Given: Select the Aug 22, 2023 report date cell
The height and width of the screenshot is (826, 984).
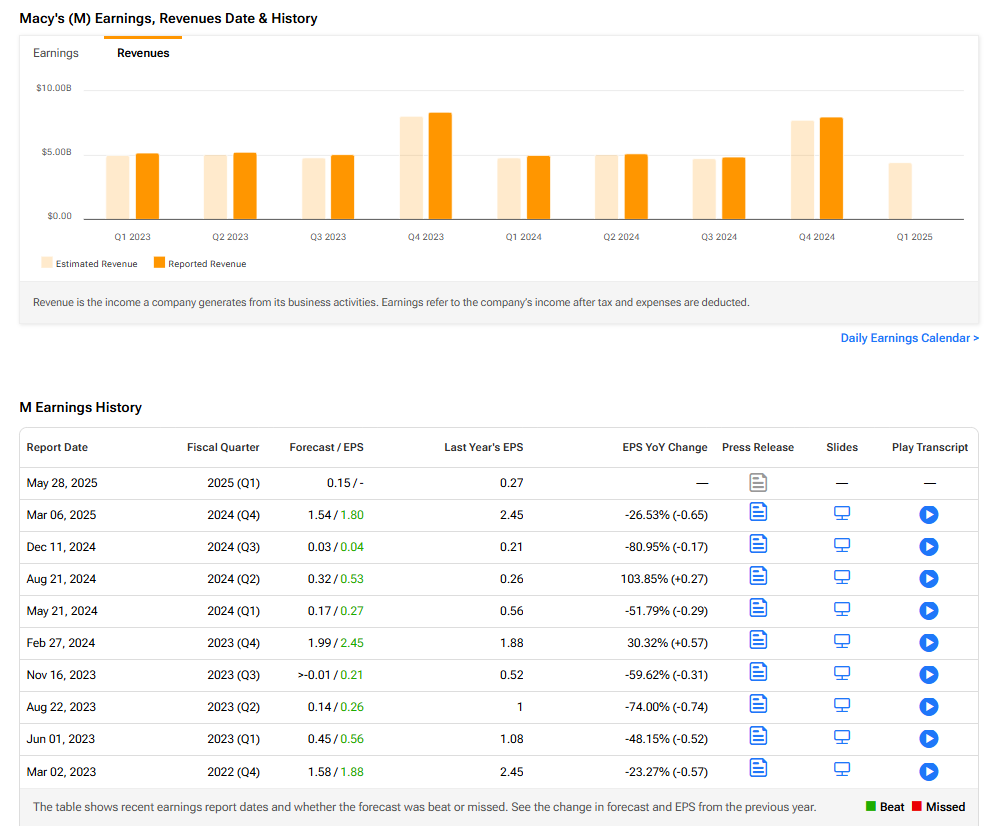Looking at the screenshot, I should click(x=62, y=707).
